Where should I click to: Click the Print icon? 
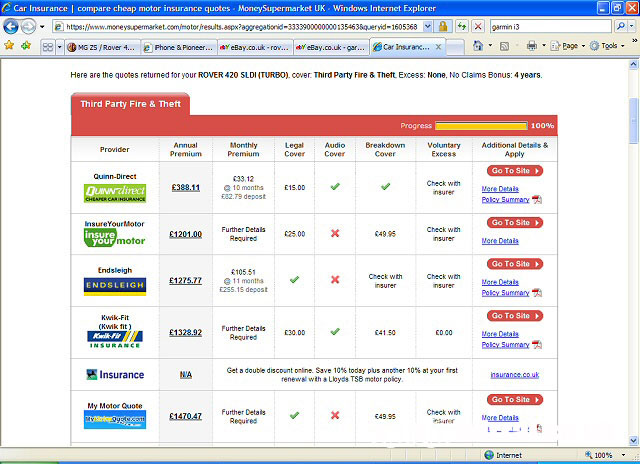[x=531, y=46]
